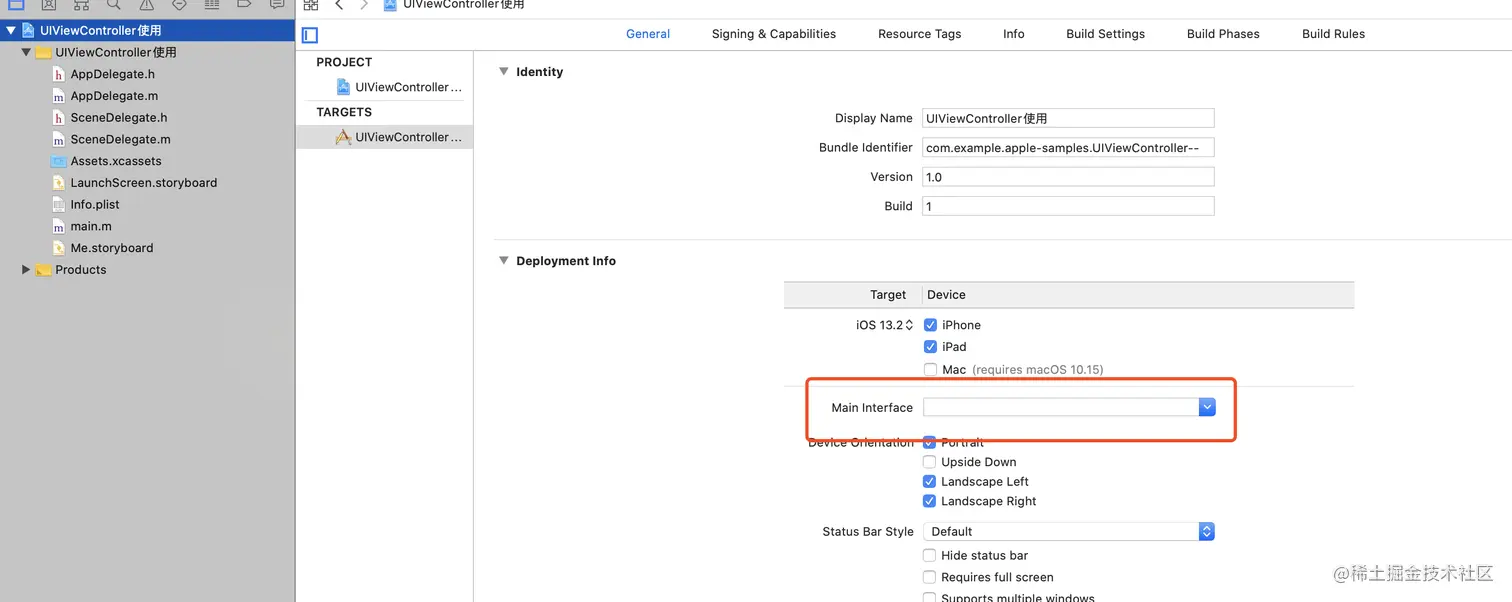
Task: Toggle the iPhone device checkbox
Action: tap(930, 325)
